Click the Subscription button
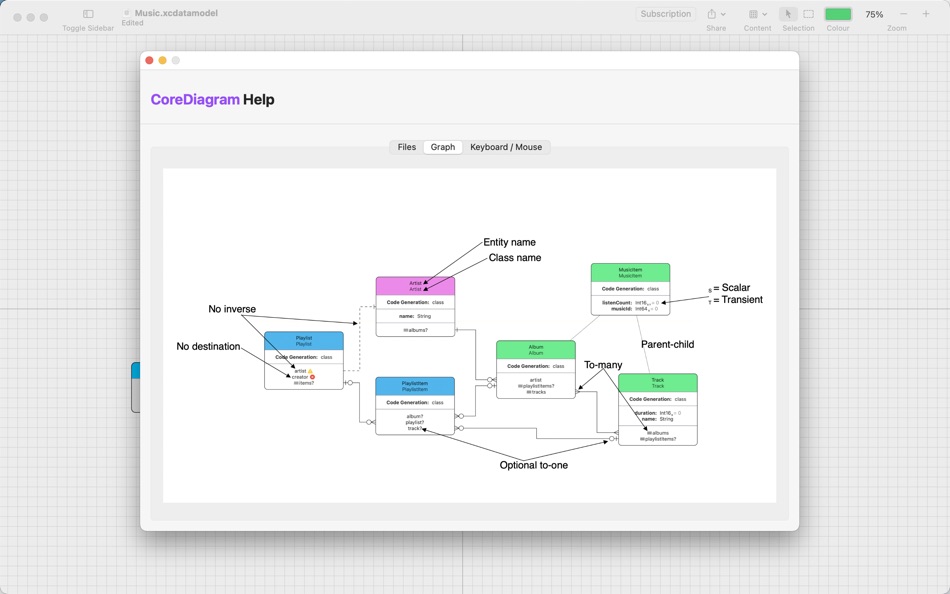This screenshot has height=594, width=950. [666, 14]
